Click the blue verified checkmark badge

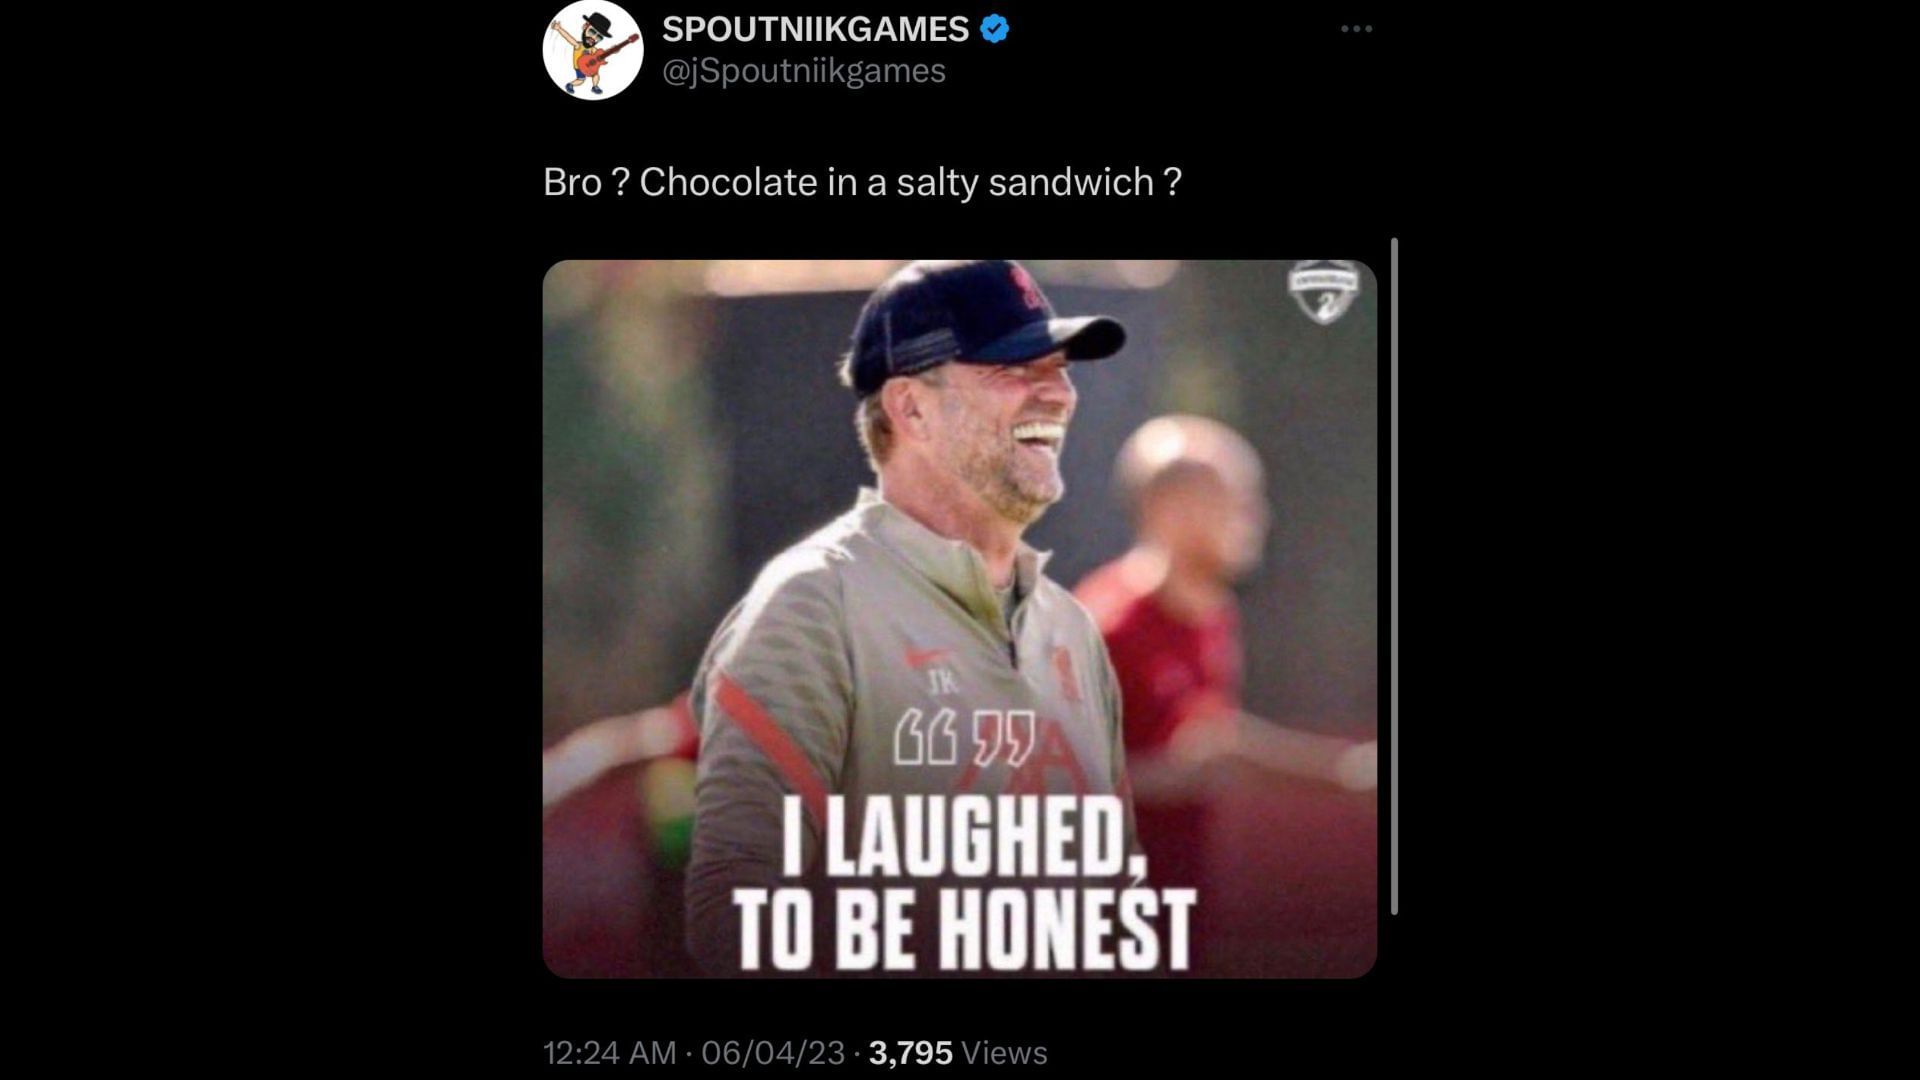coord(994,29)
